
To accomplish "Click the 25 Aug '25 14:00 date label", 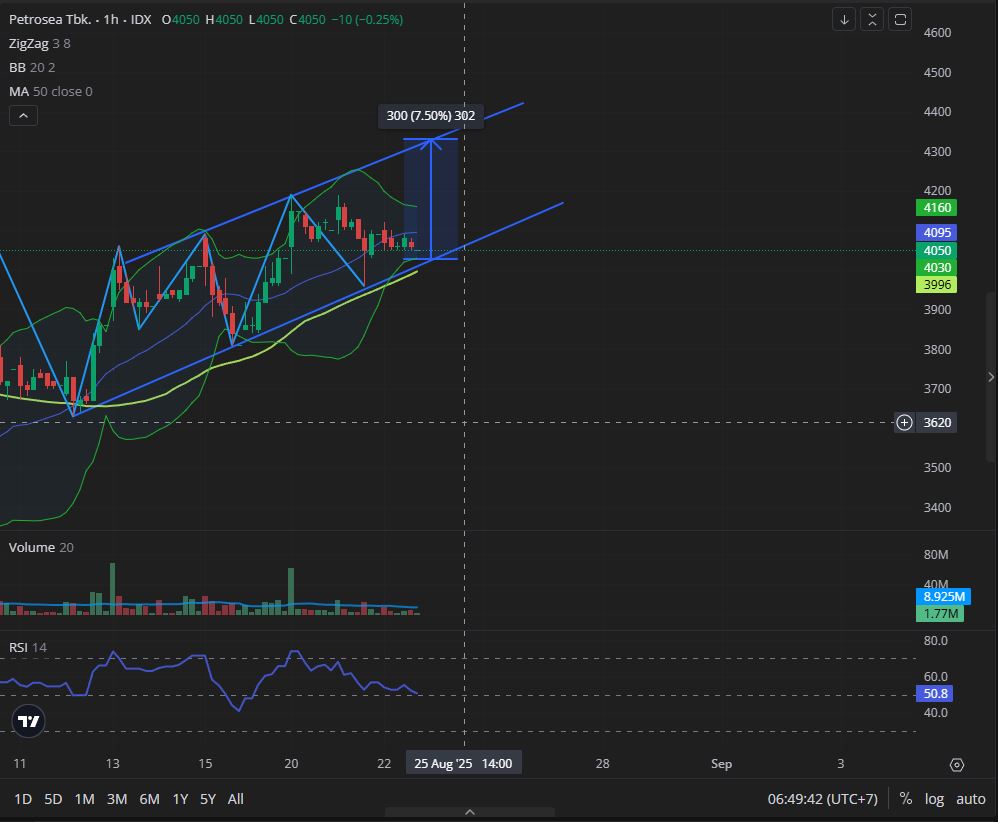I will (x=463, y=763).
